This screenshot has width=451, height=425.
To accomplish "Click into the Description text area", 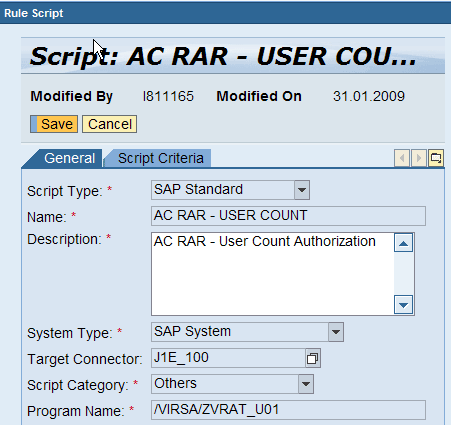I will (273, 274).
